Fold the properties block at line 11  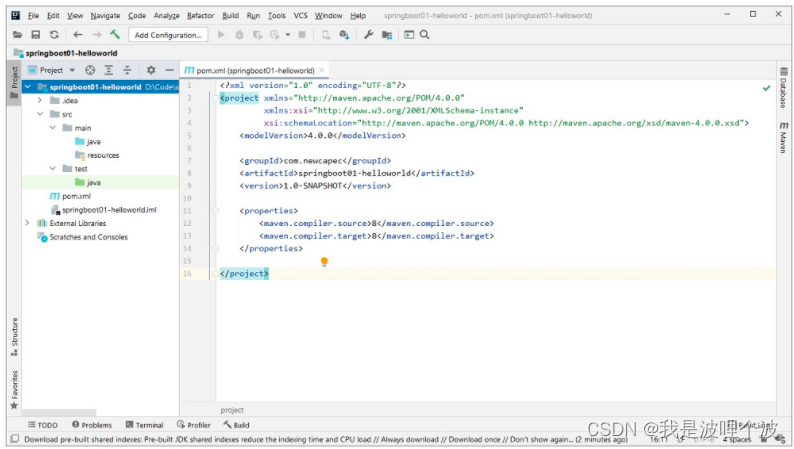(215, 211)
